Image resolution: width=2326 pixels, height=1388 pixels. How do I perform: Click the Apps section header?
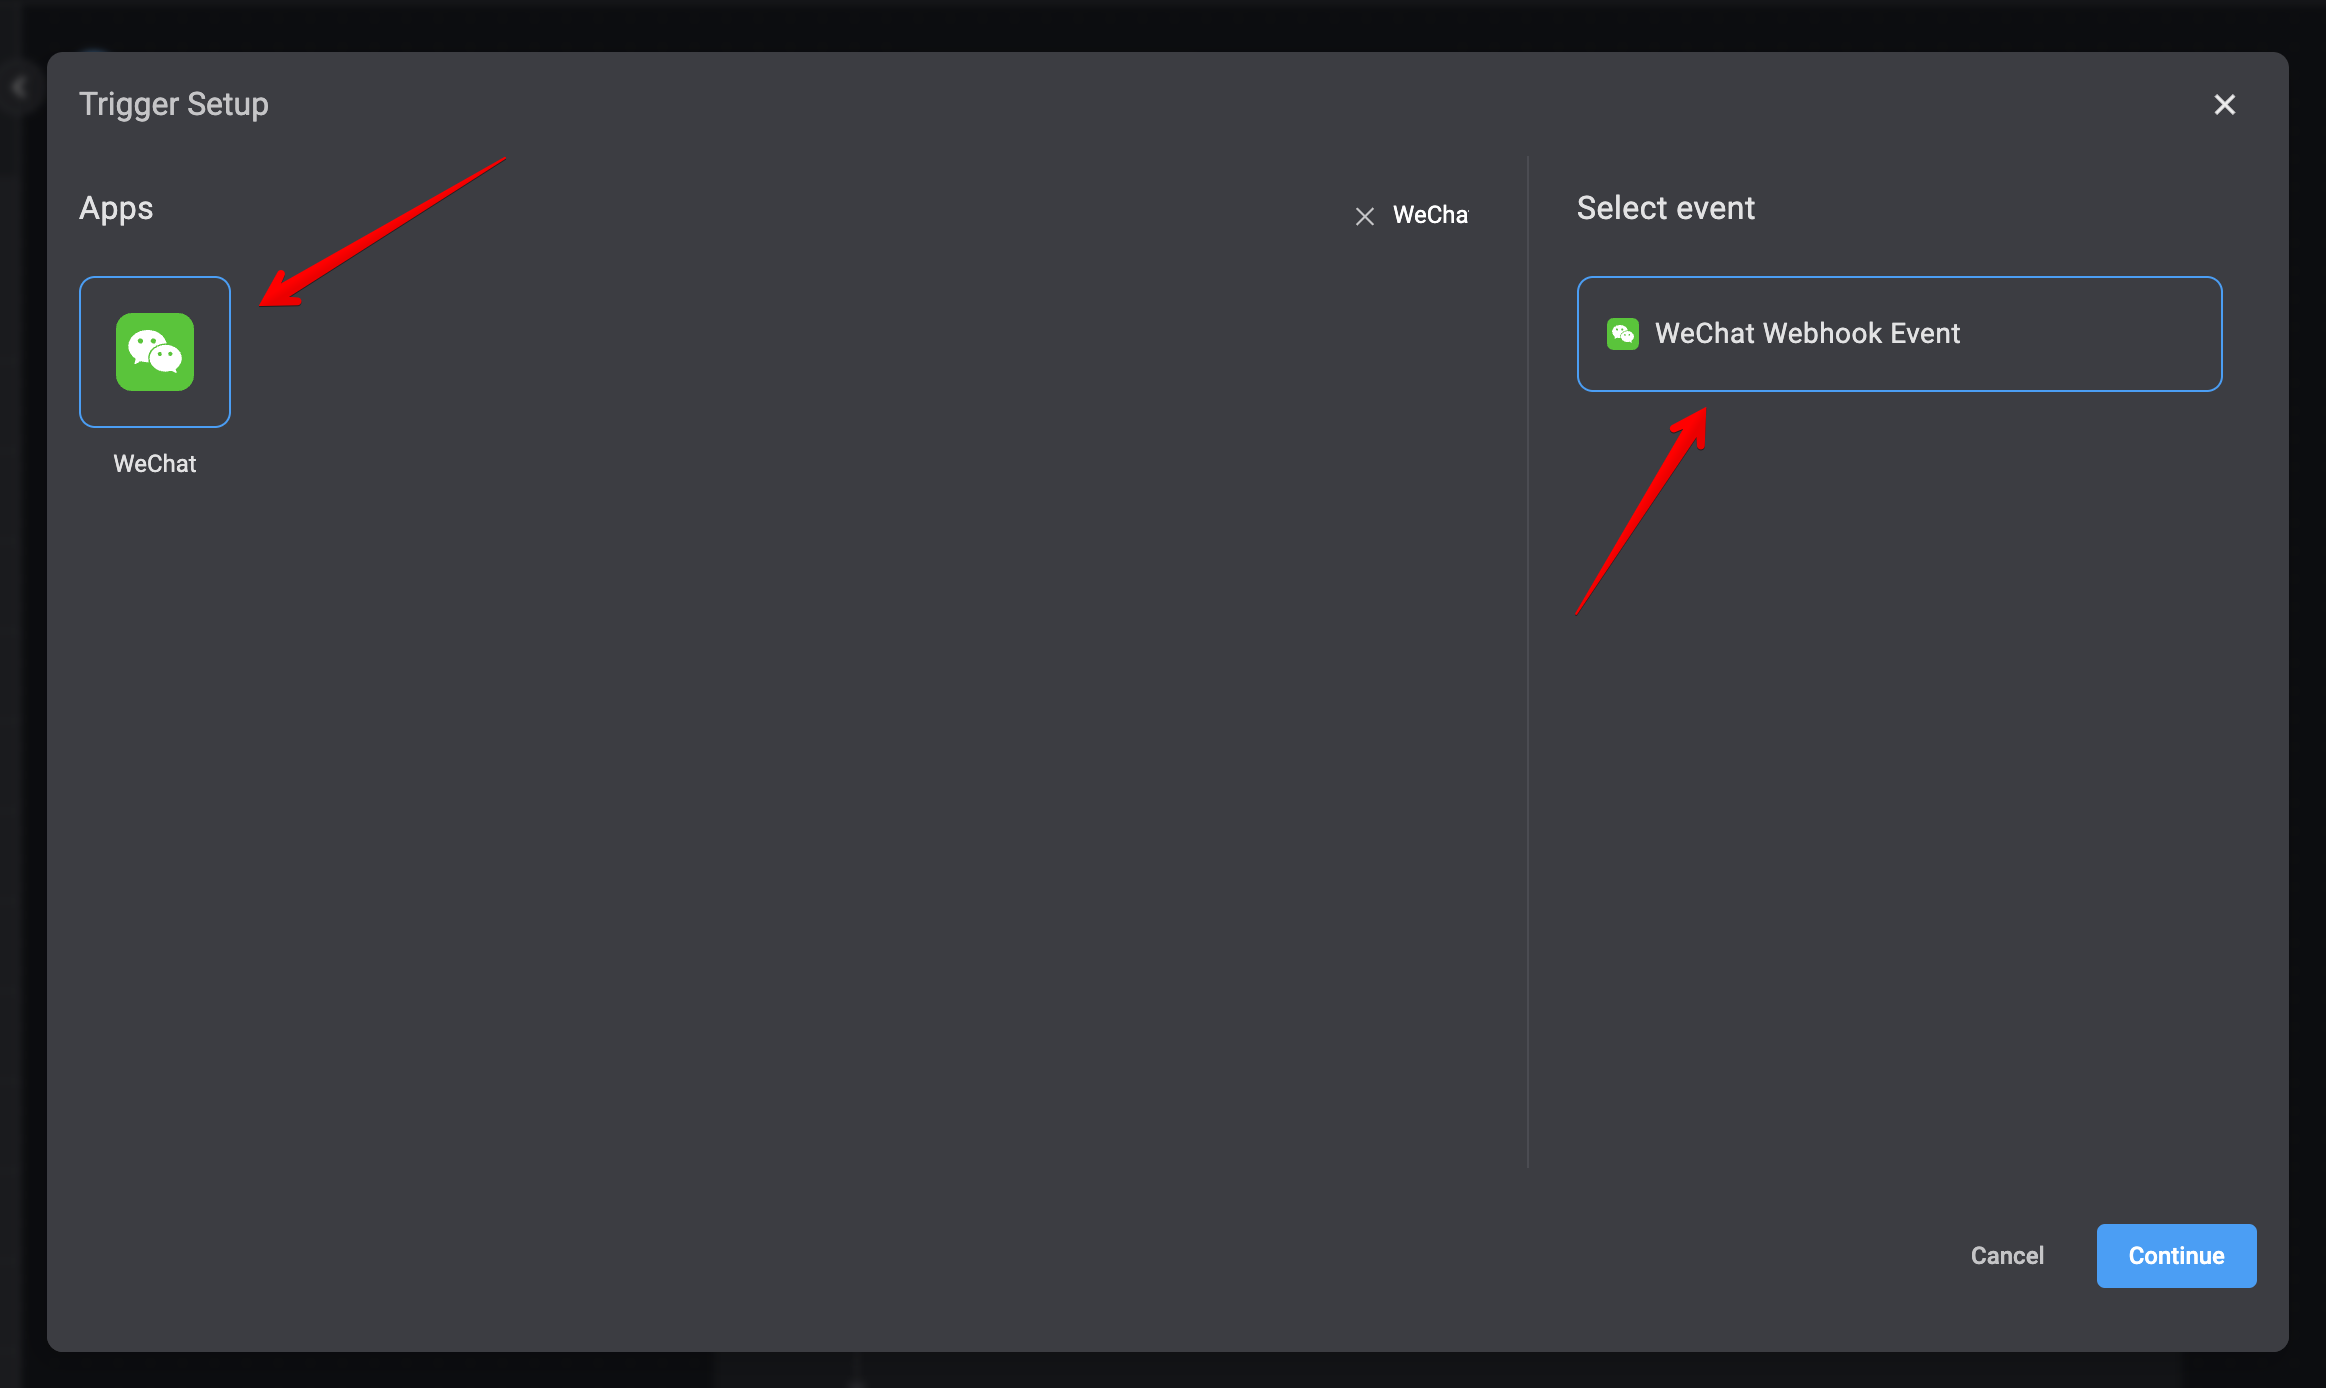[x=115, y=208]
